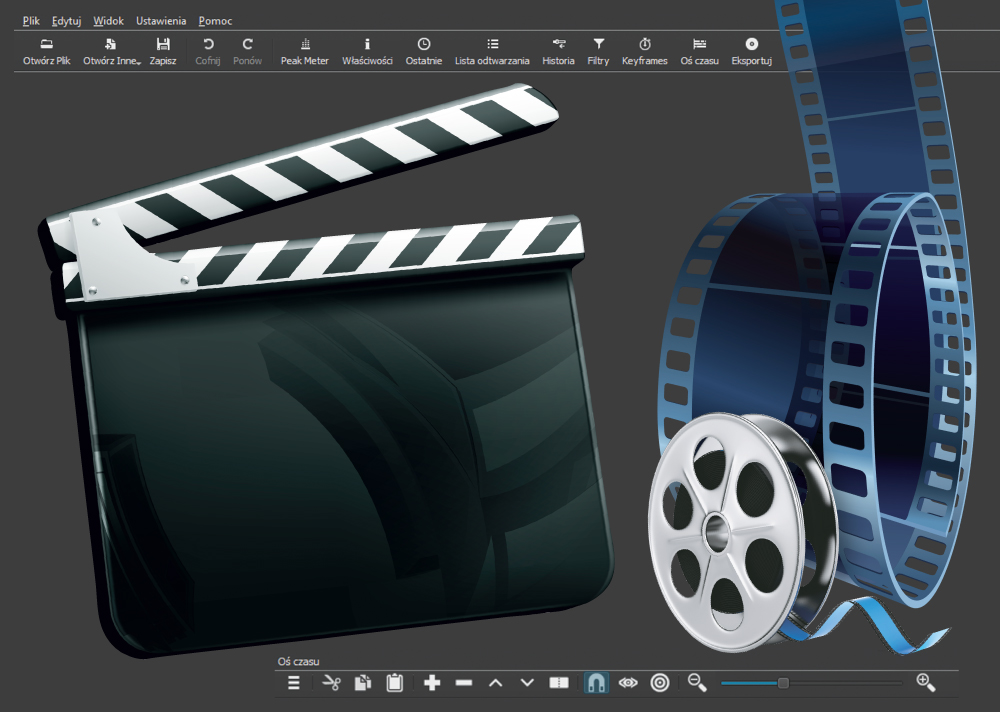
Task: Open the Keyframes panel
Action: (x=645, y=51)
